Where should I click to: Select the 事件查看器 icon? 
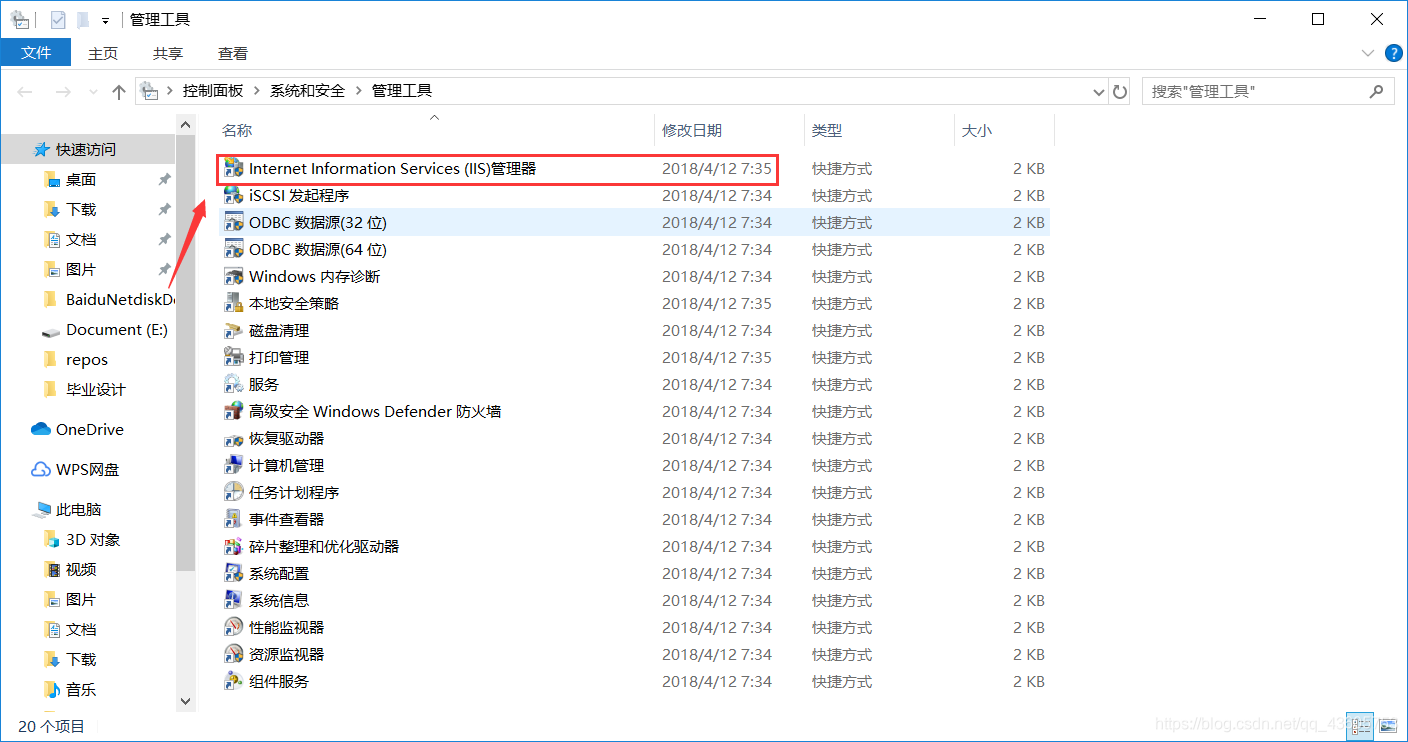pyautogui.click(x=233, y=519)
